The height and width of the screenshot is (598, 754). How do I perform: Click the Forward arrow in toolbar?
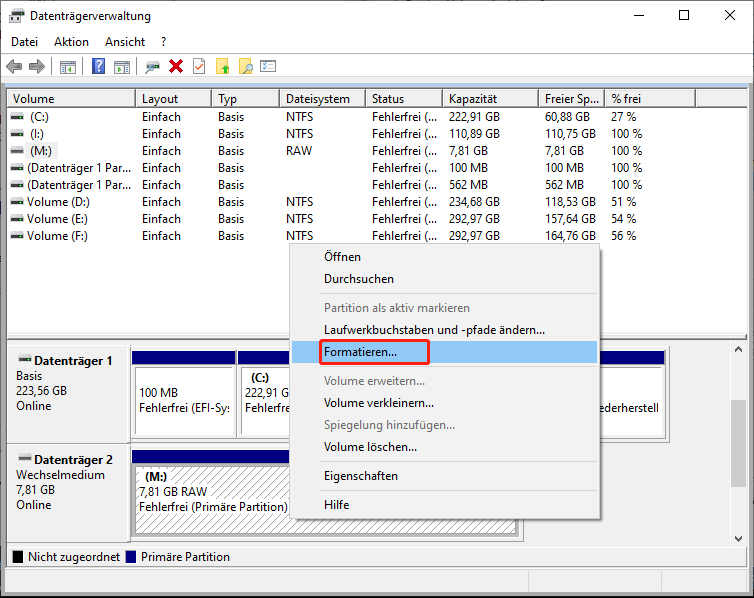[37, 66]
